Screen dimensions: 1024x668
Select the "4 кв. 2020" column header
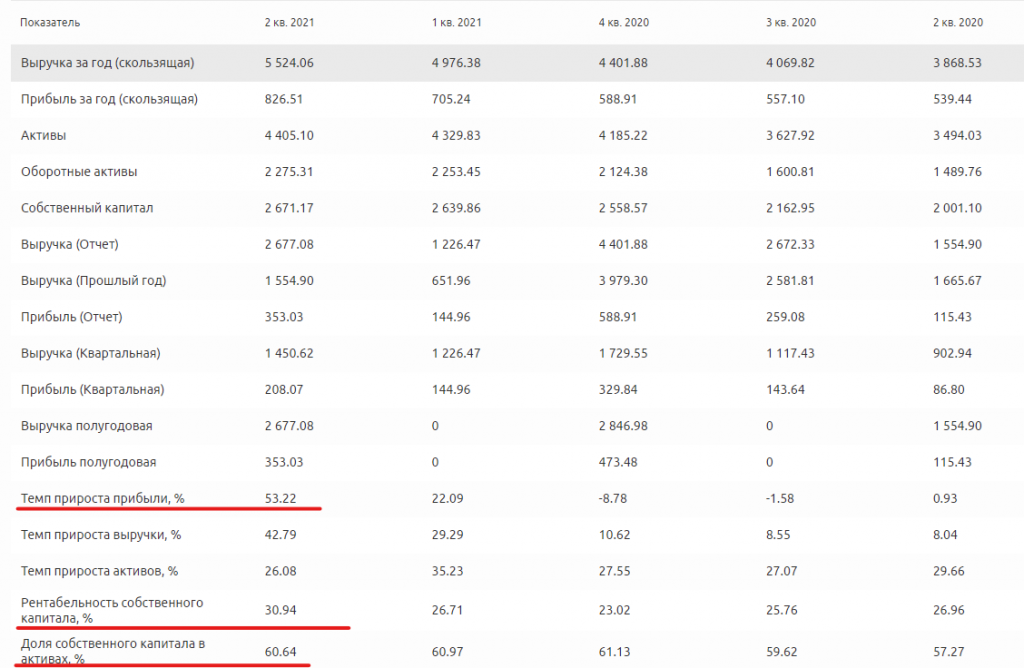coord(624,22)
